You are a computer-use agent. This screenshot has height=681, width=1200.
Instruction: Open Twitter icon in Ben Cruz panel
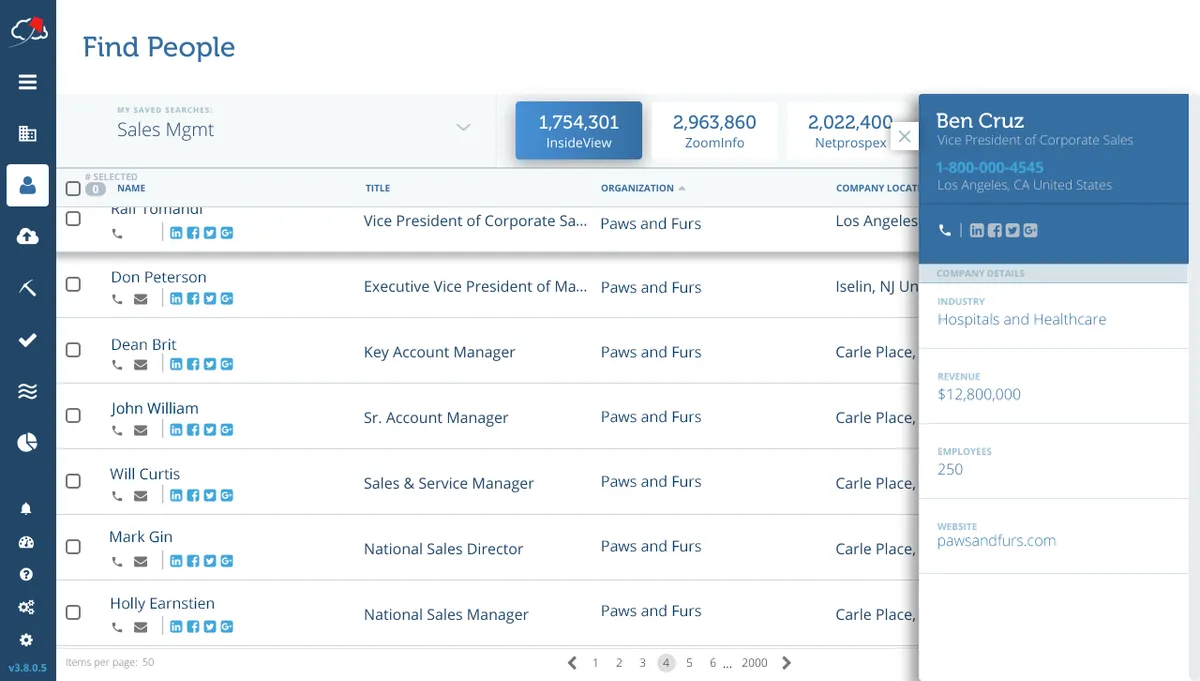[x=1012, y=230]
